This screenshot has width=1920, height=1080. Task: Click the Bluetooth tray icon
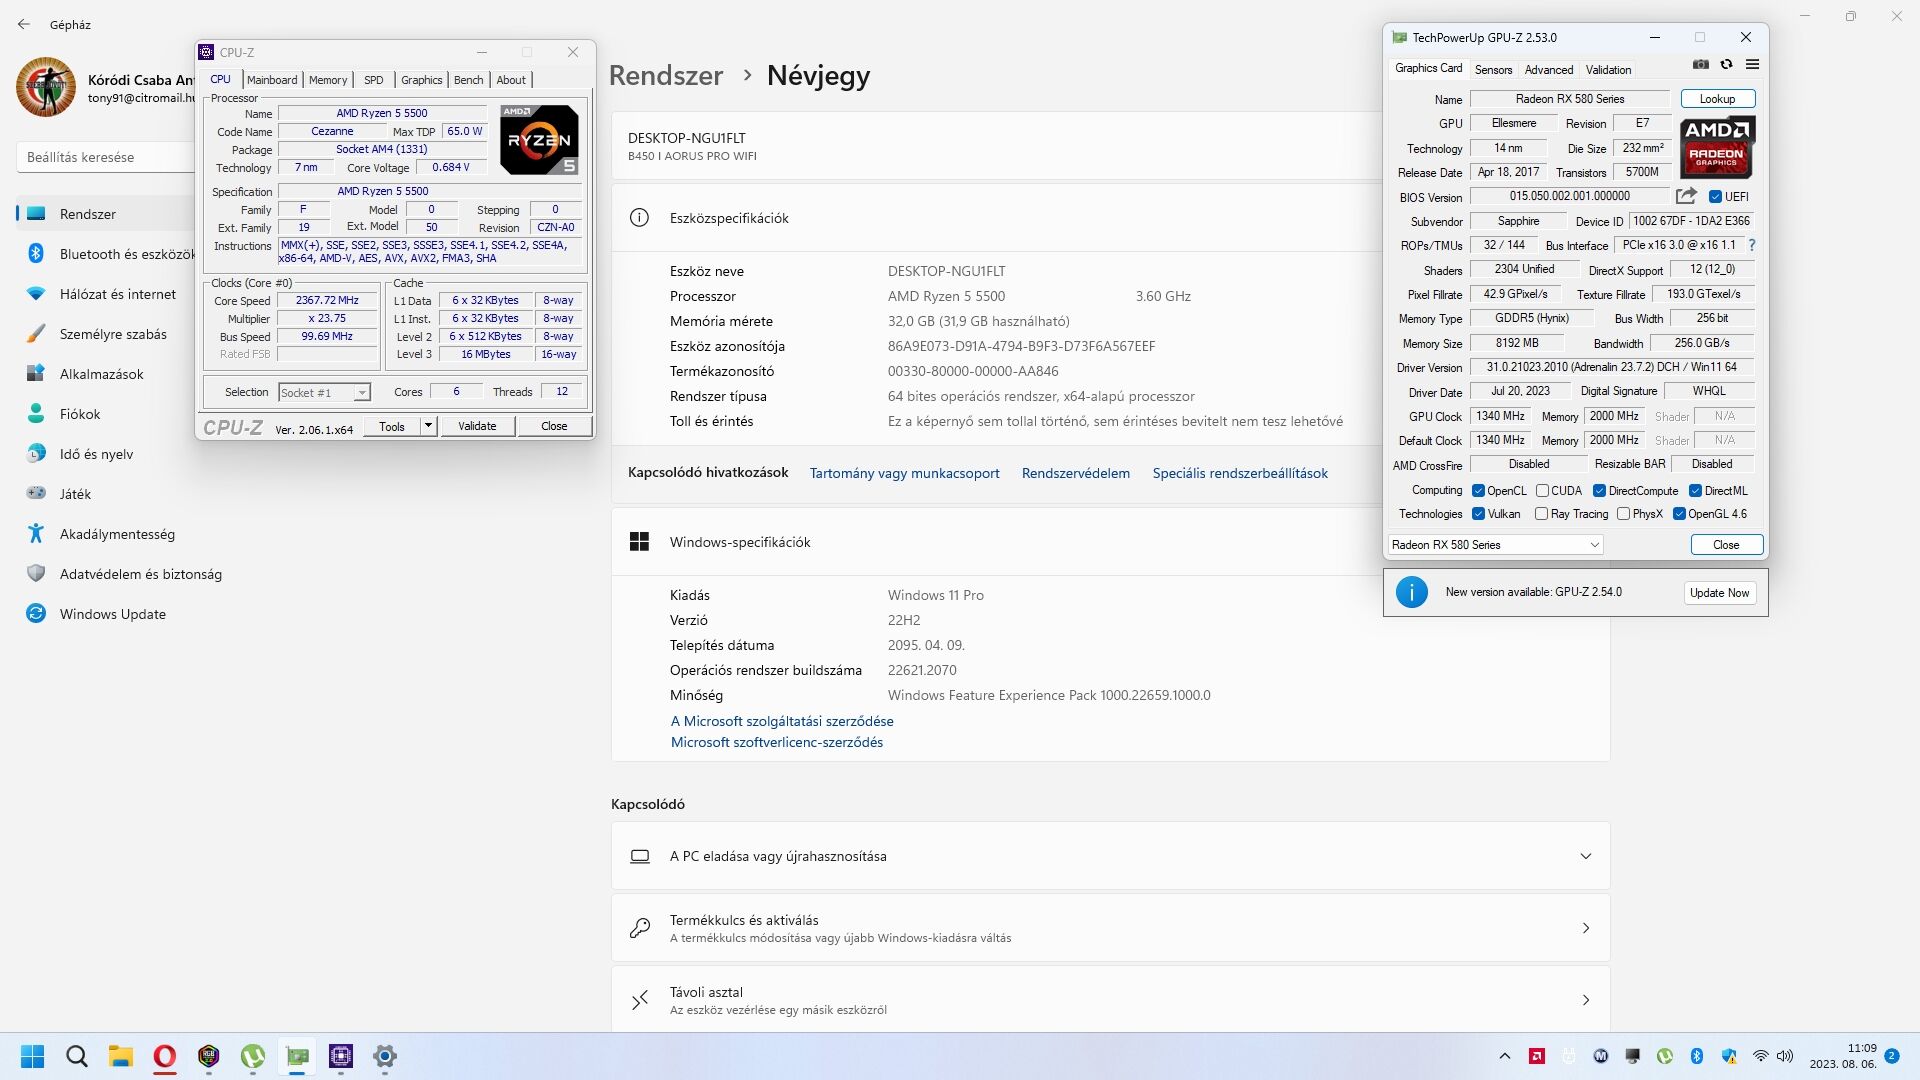click(1697, 1056)
